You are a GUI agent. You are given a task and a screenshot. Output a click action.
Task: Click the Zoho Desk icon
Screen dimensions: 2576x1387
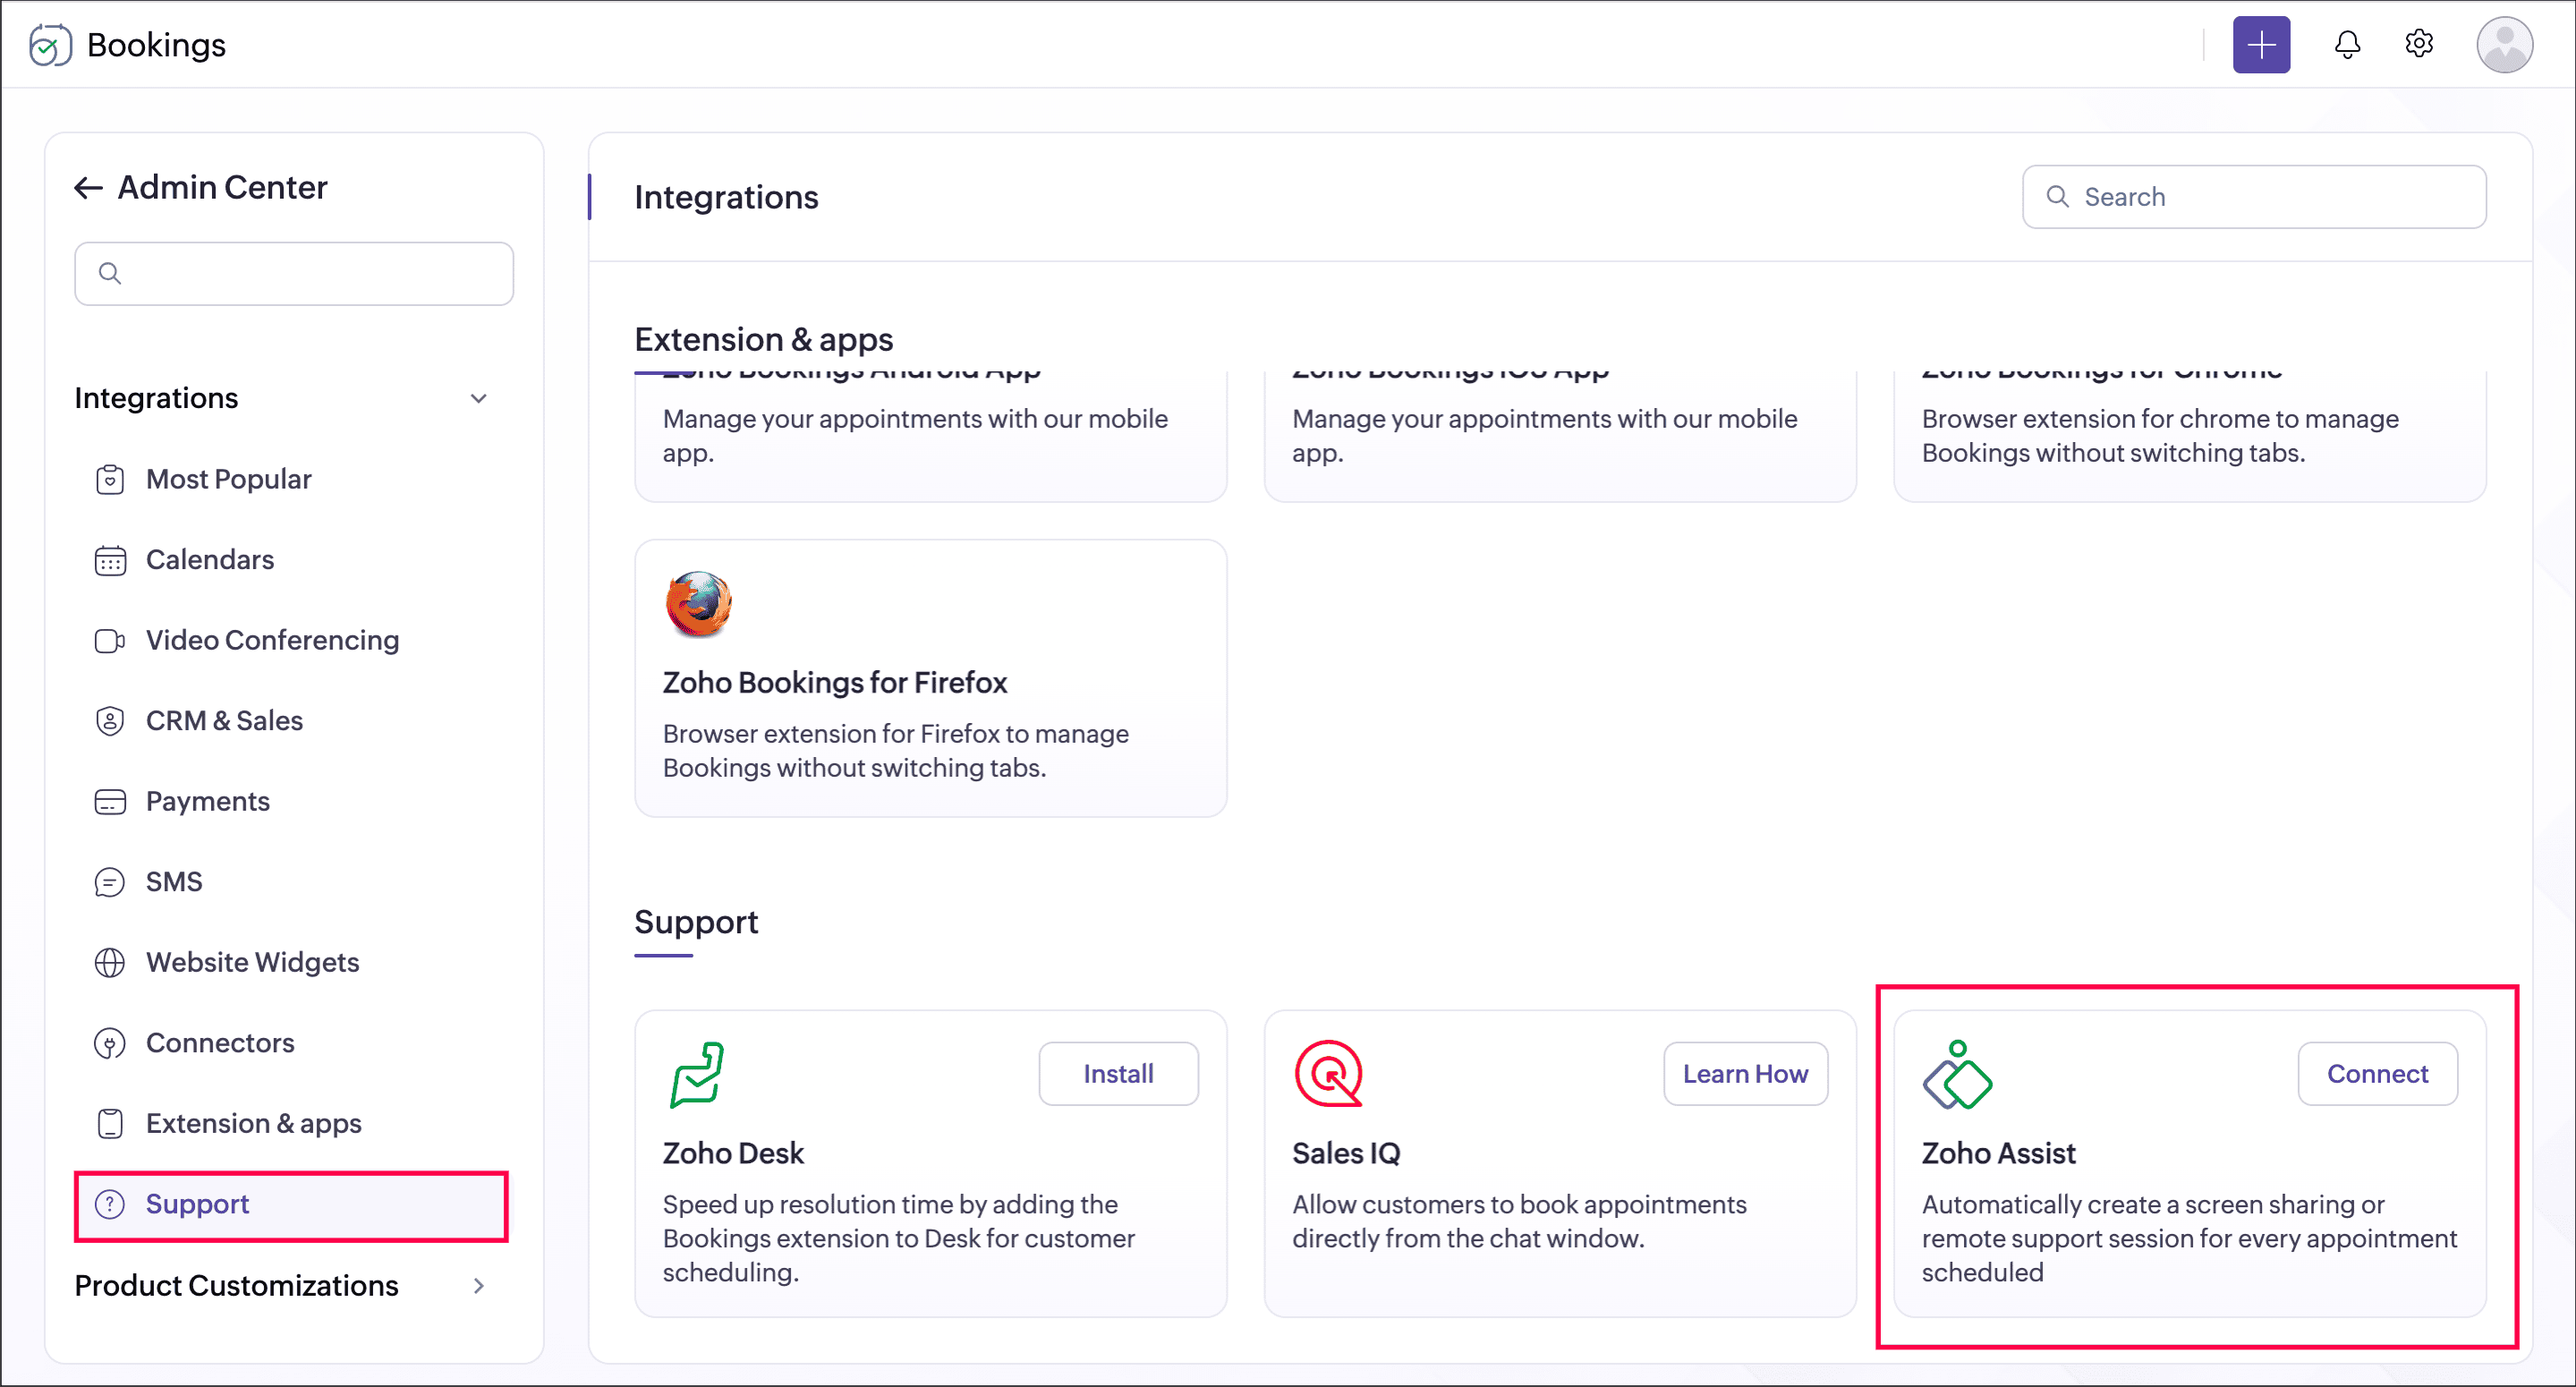pyautogui.click(x=697, y=1074)
